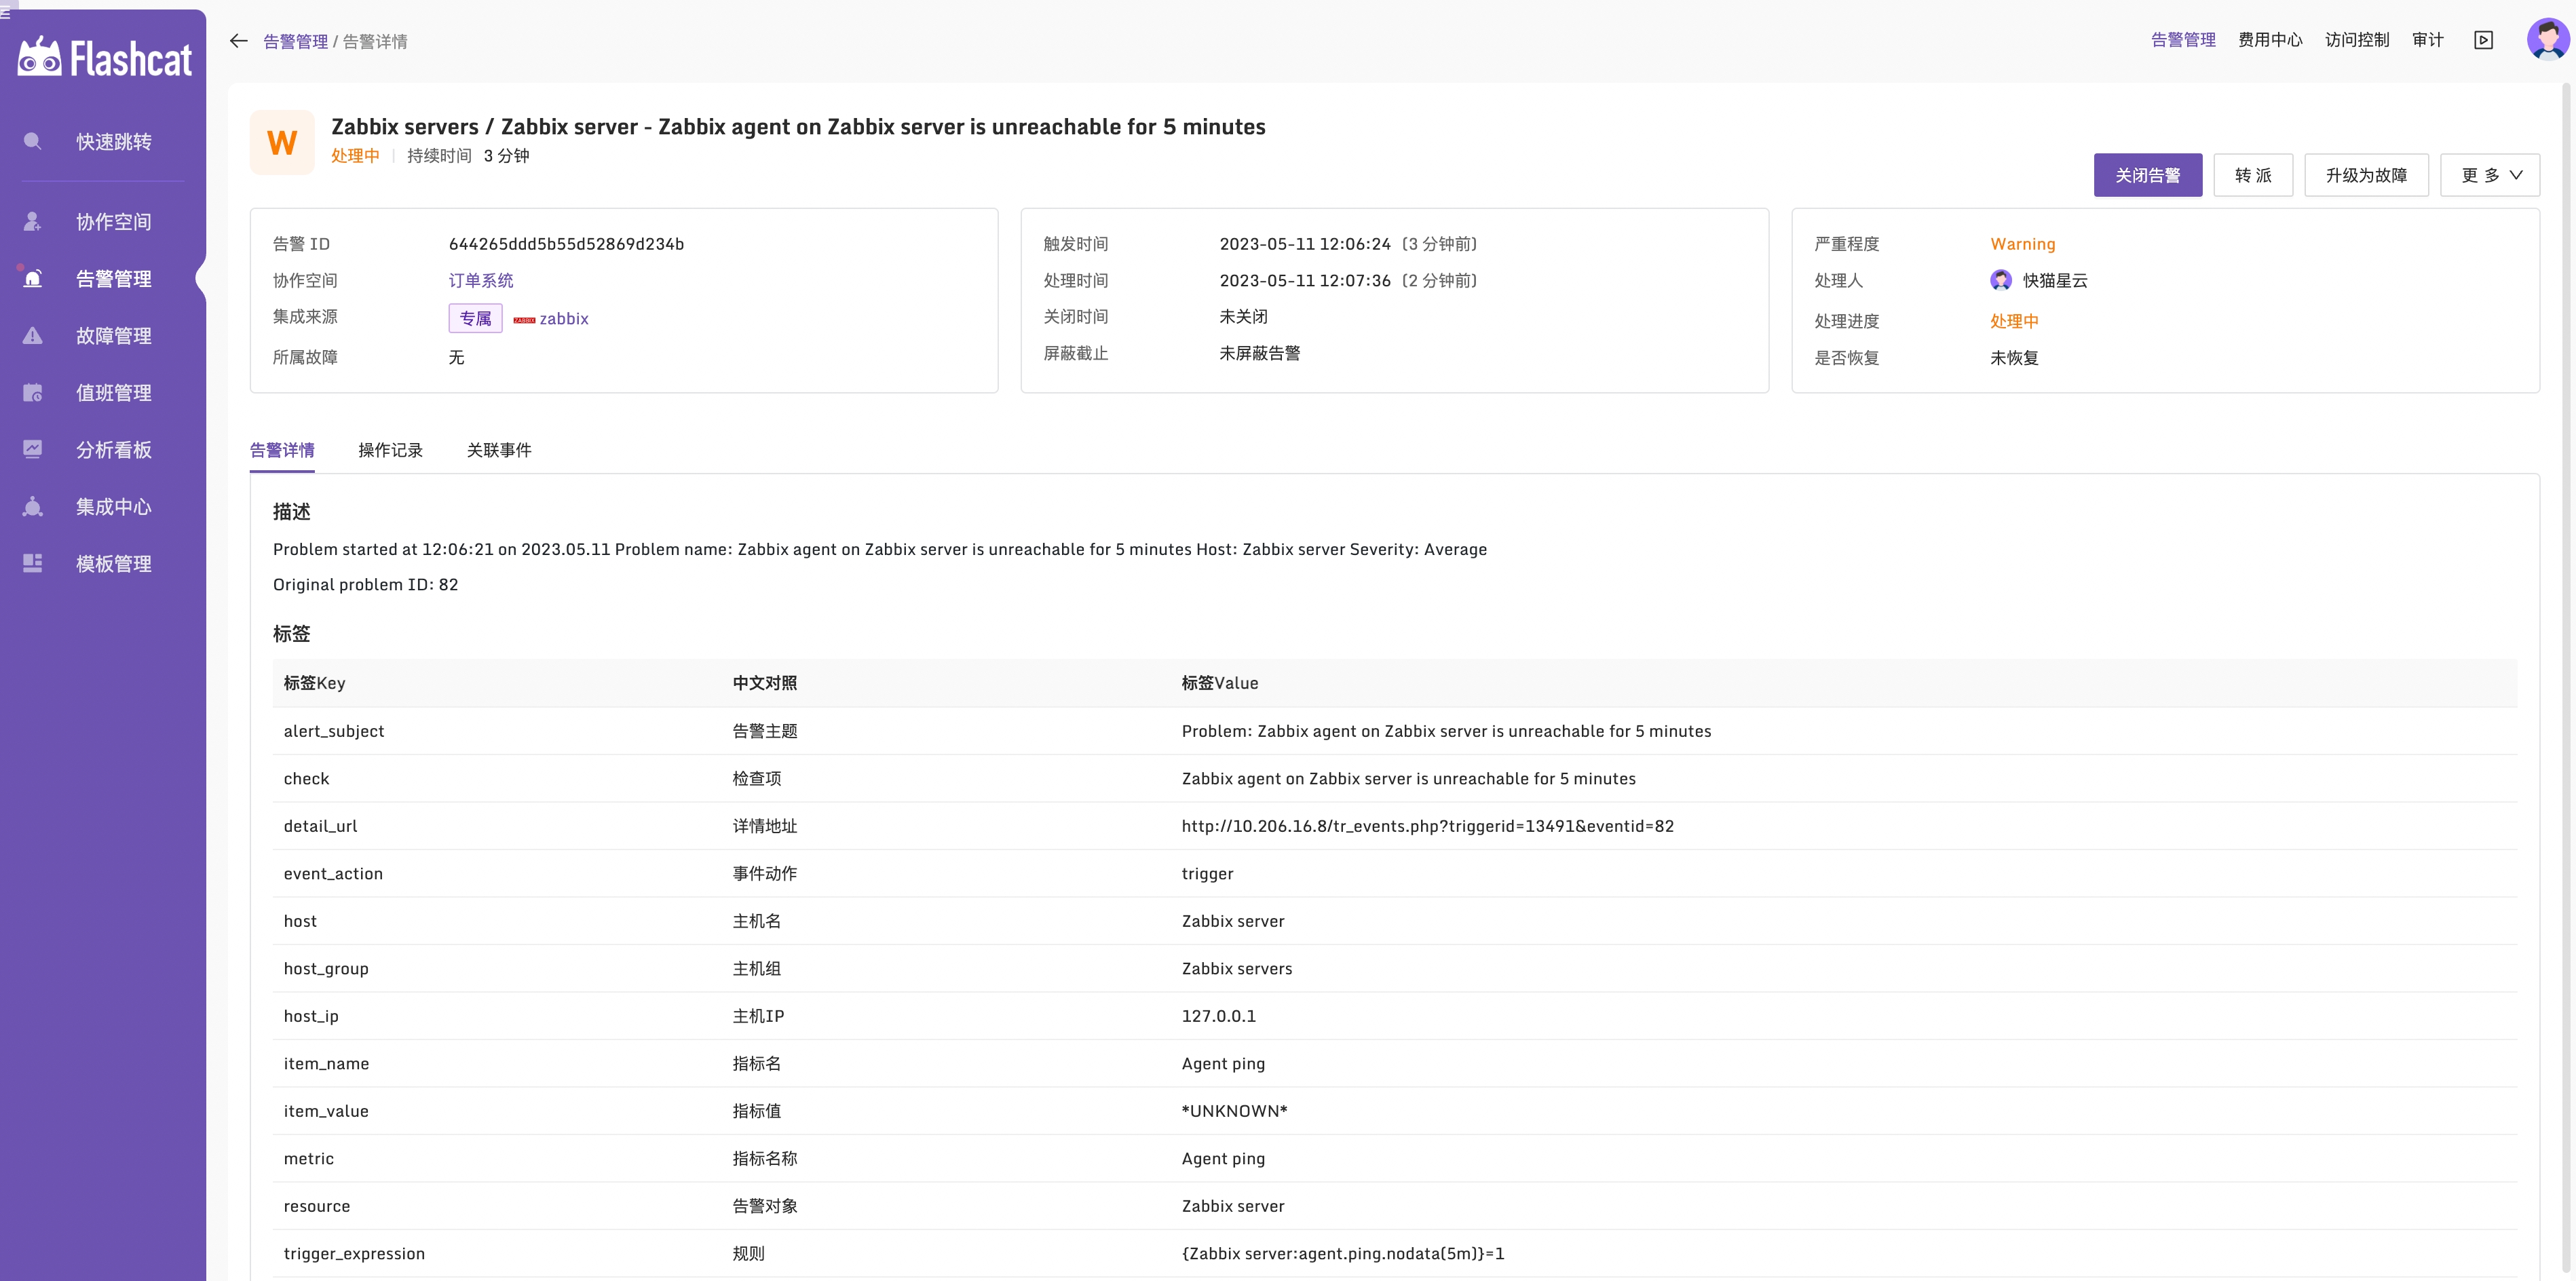Select the 快速跳转 search icon
Image resolution: width=2576 pixels, height=1281 pixels.
point(33,141)
